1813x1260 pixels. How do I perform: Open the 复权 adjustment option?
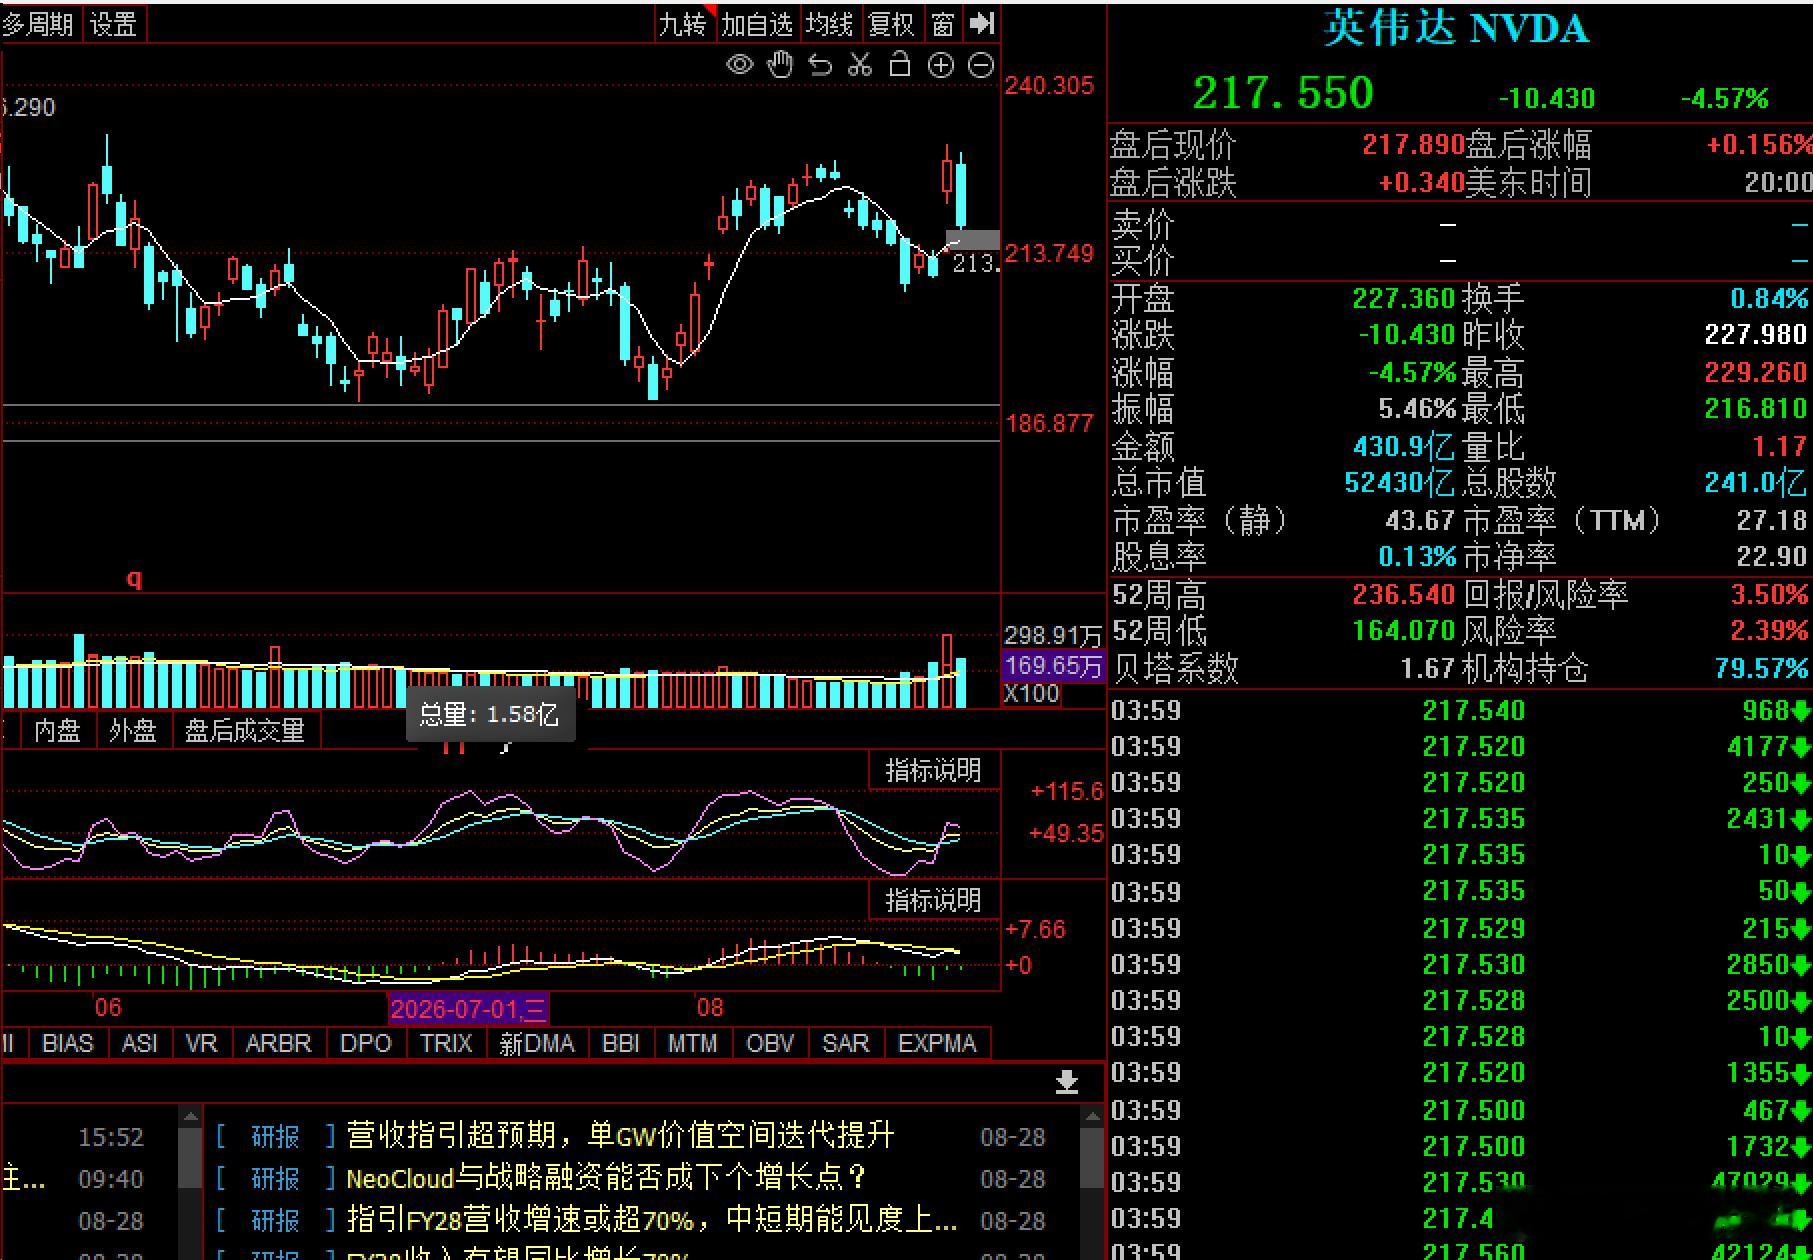(x=892, y=24)
